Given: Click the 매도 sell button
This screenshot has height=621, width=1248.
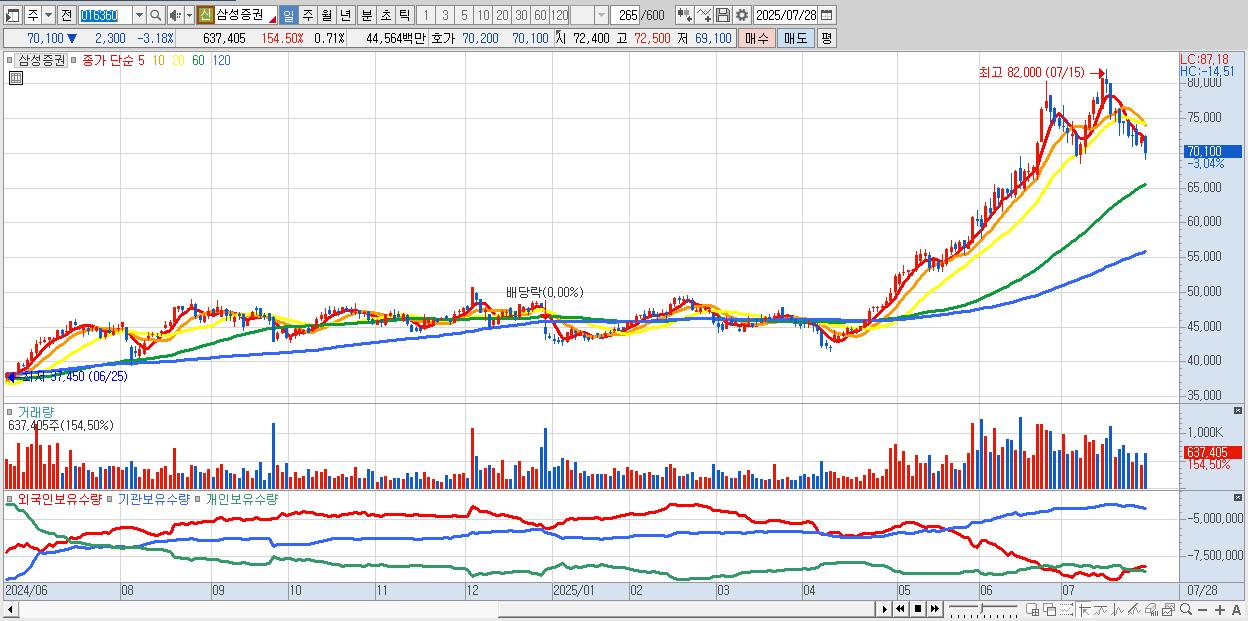Looking at the screenshot, I should pos(795,38).
